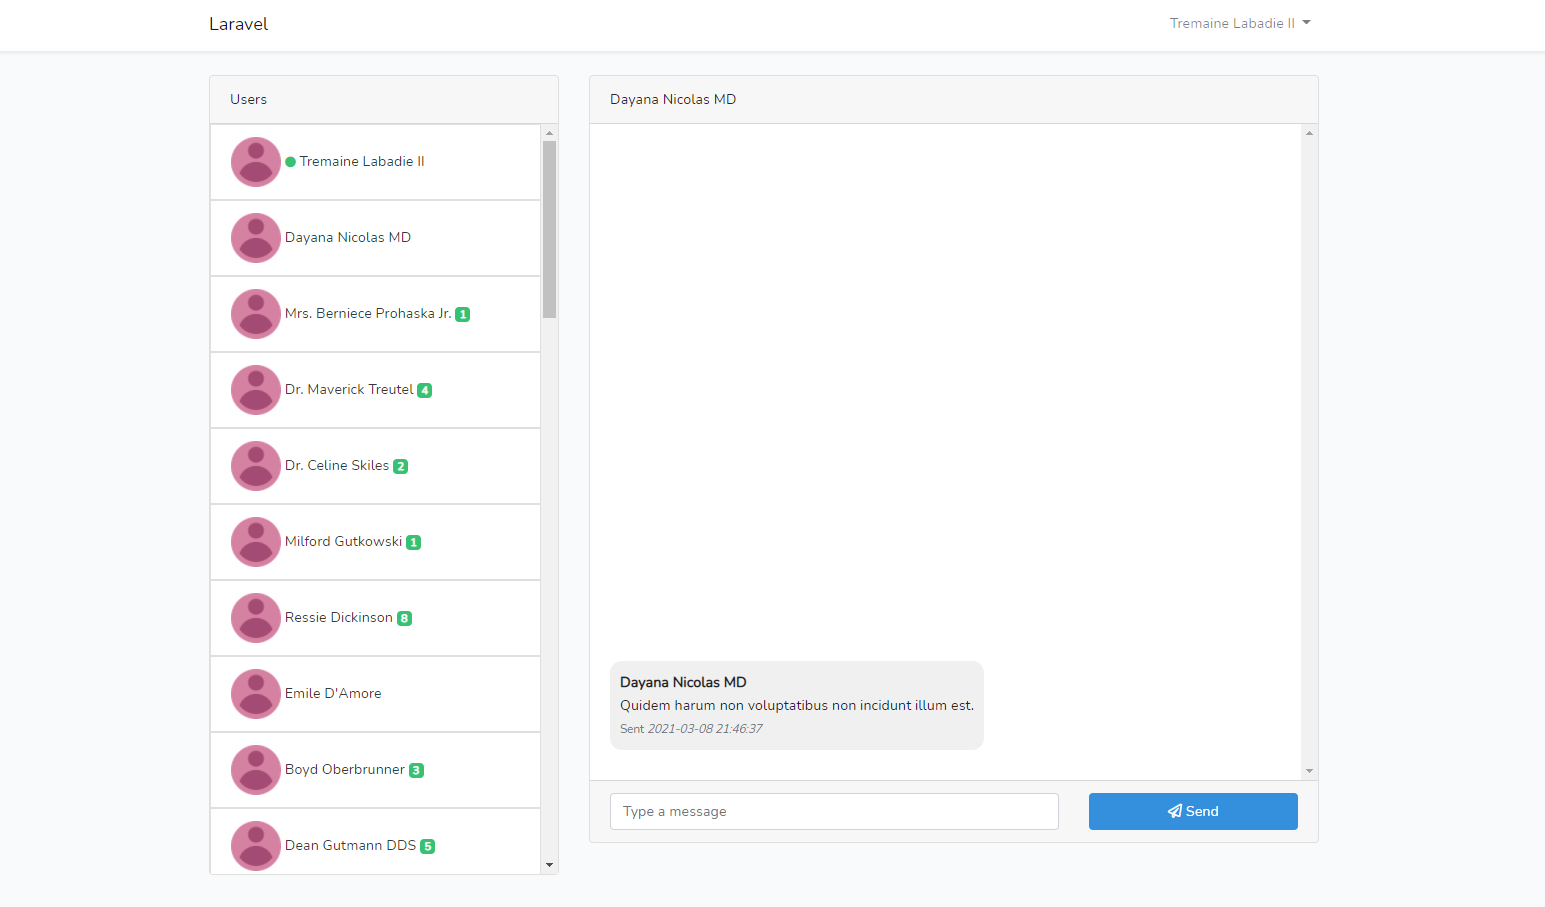
Task: Click Dr. Maverick Treutel's green badge showing 4
Action: [424, 390]
